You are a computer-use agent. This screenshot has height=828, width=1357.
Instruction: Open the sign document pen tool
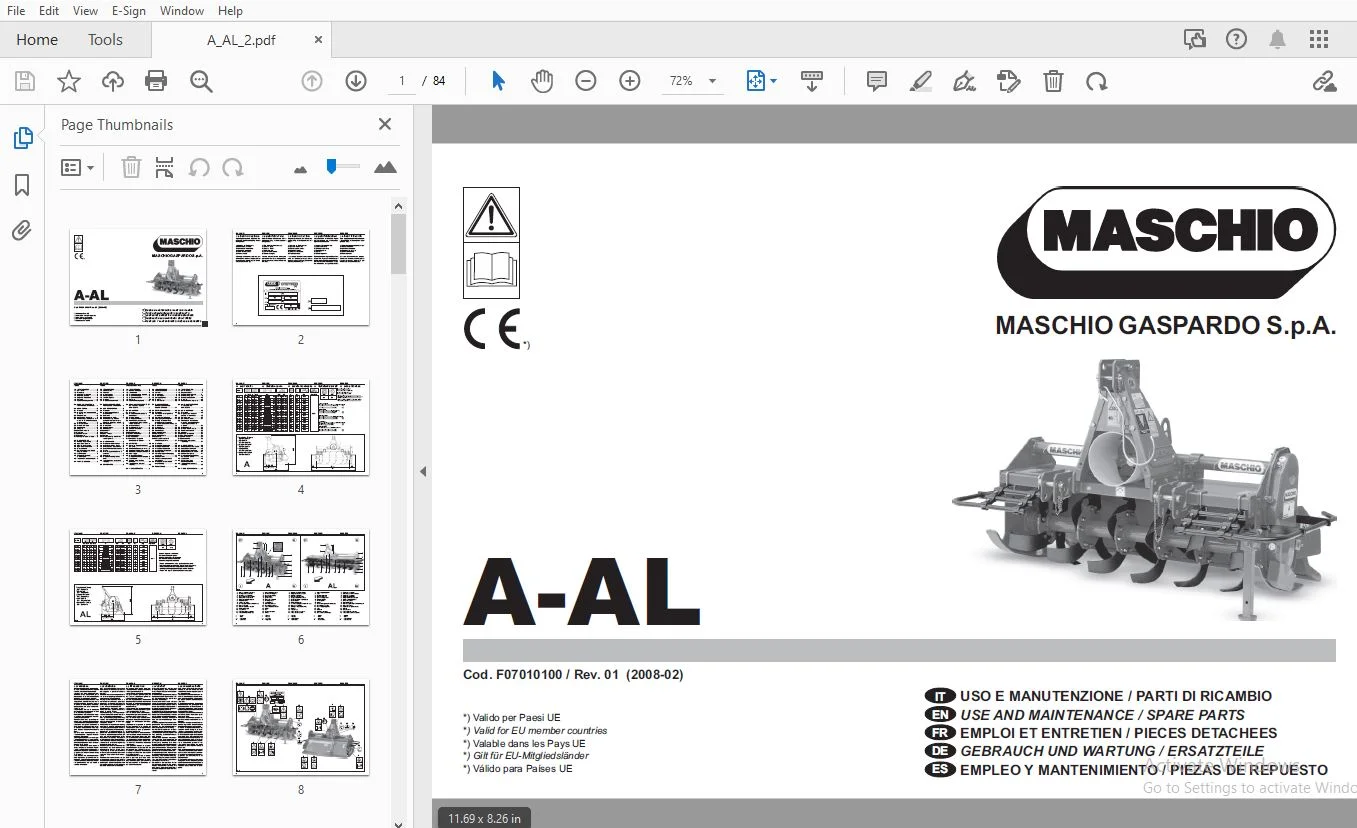965,82
